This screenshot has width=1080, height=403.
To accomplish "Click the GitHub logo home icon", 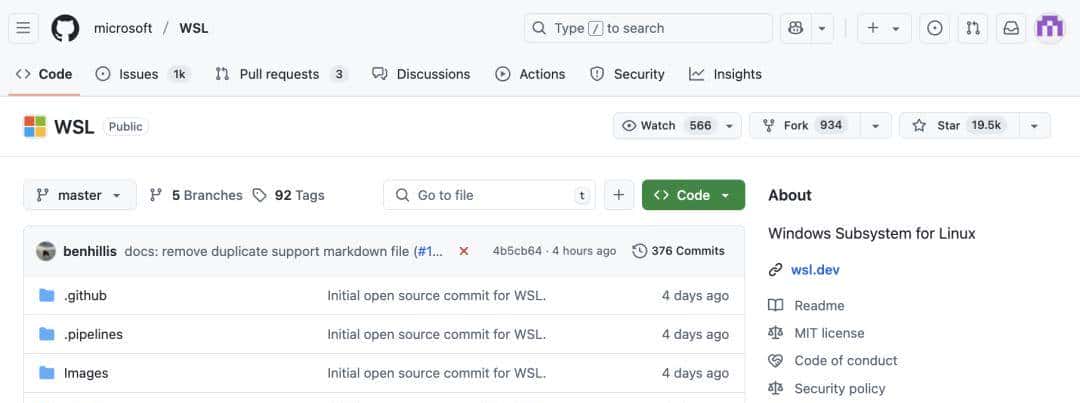I will pyautogui.click(x=65, y=28).
